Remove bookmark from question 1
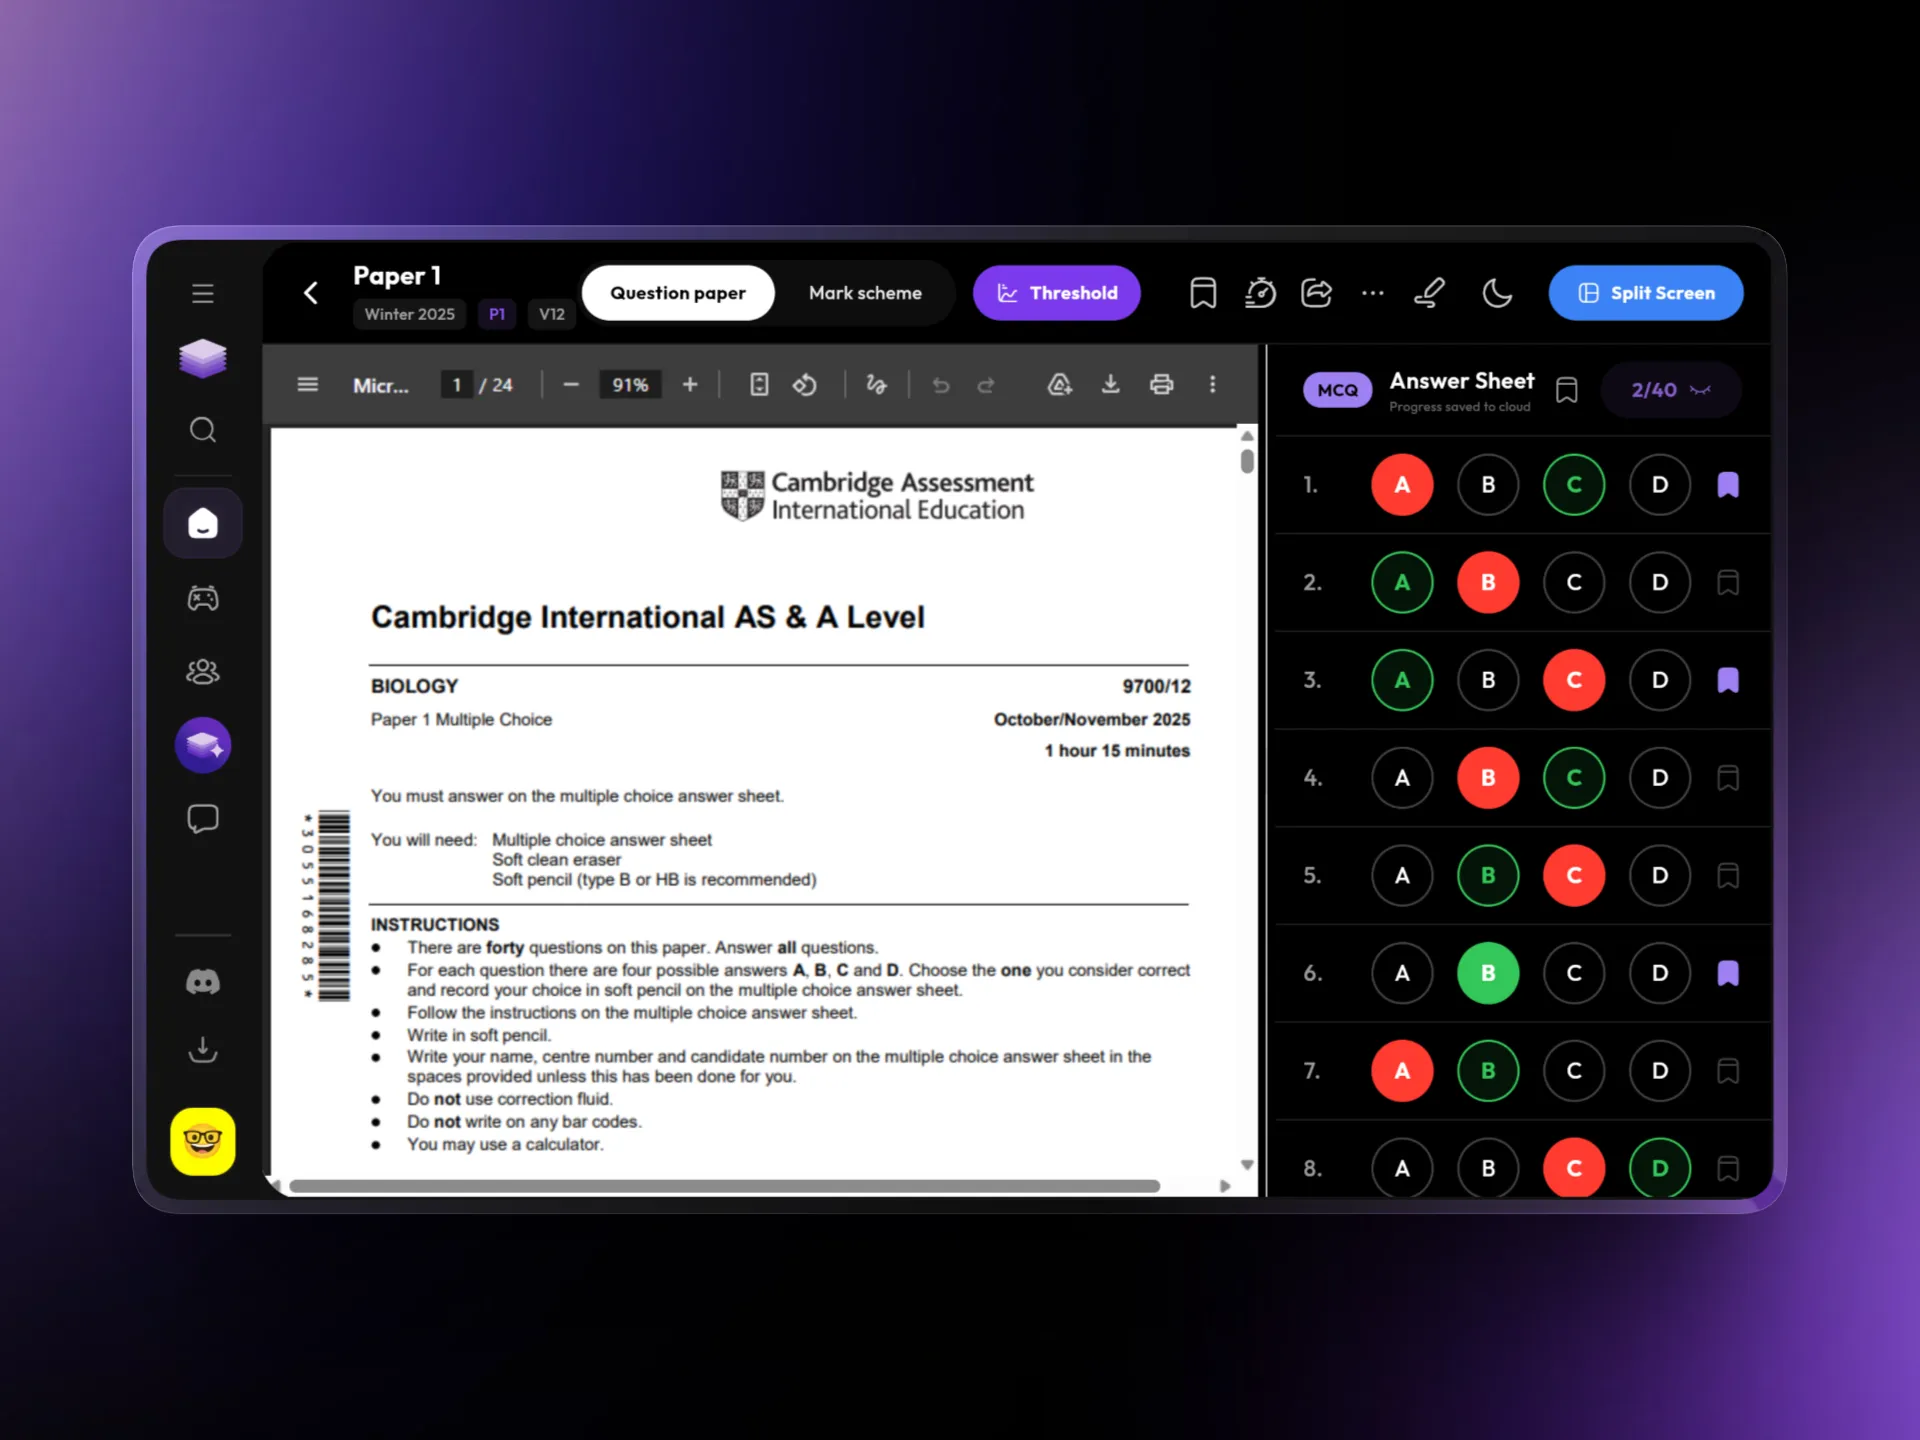This screenshot has width=1920, height=1440. pyautogui.click(x=1728, y=485)
